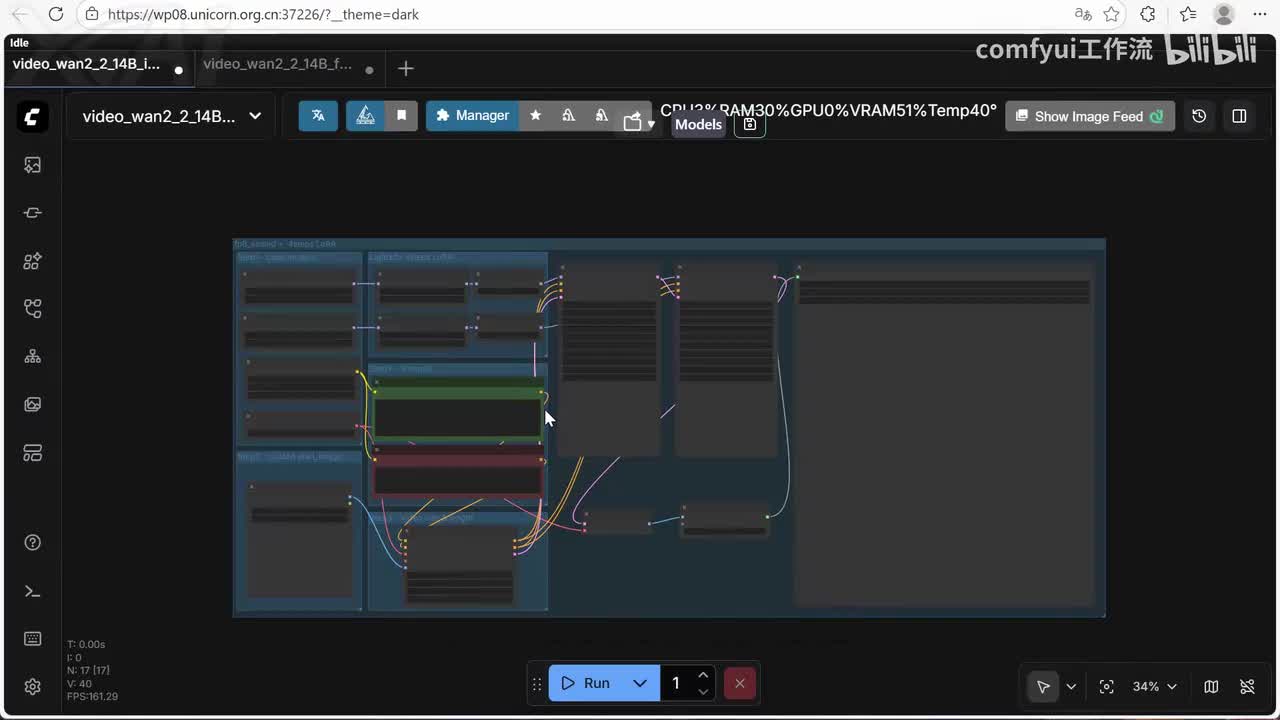Reload the browser page
1280x720 pixels.
56,14
